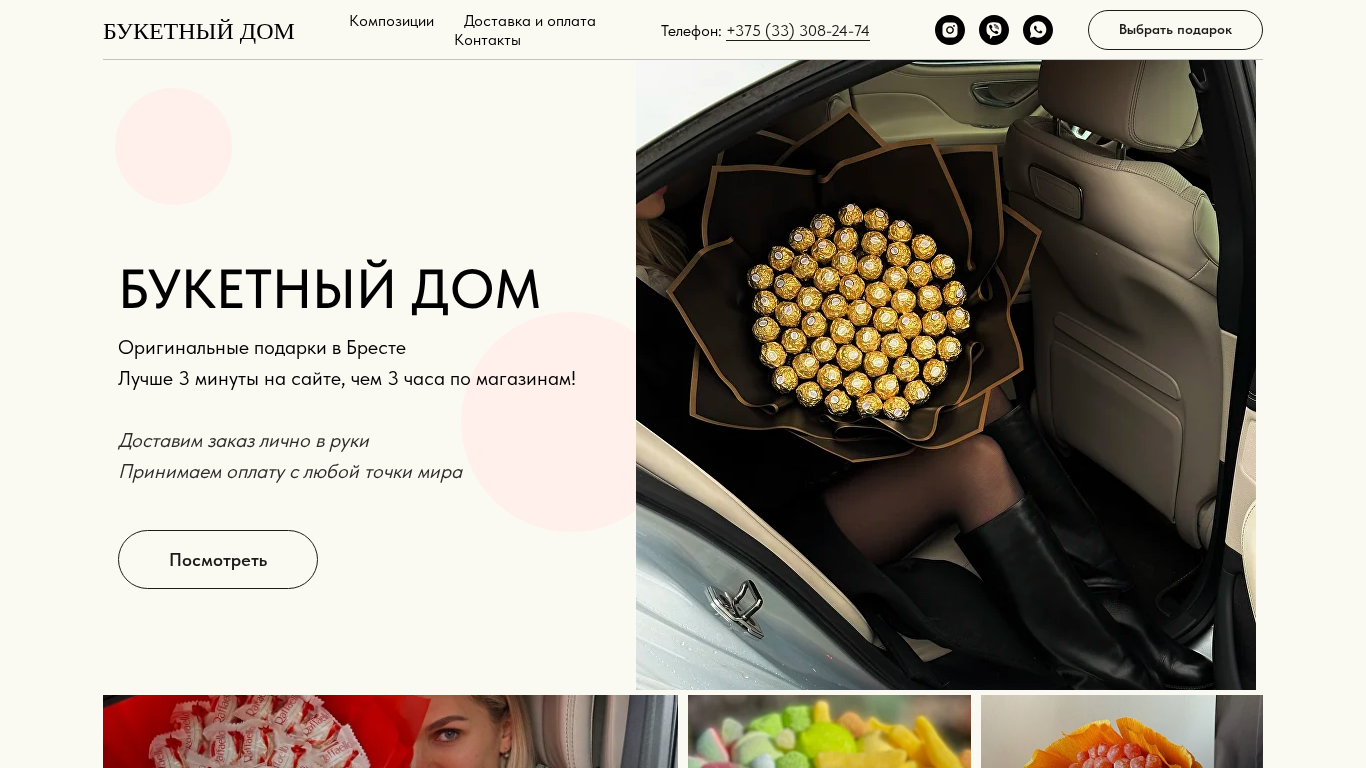This screenshot has width=1366, height=768.
Task: Open the WhatsApp chat icon
Action: coord(1038,30)
